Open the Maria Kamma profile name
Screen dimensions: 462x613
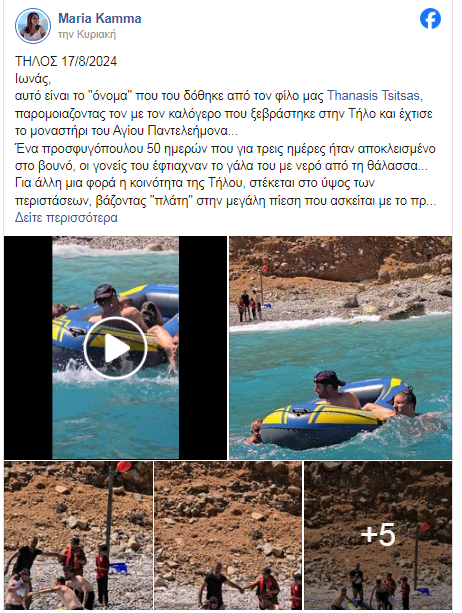coord(100,18)
